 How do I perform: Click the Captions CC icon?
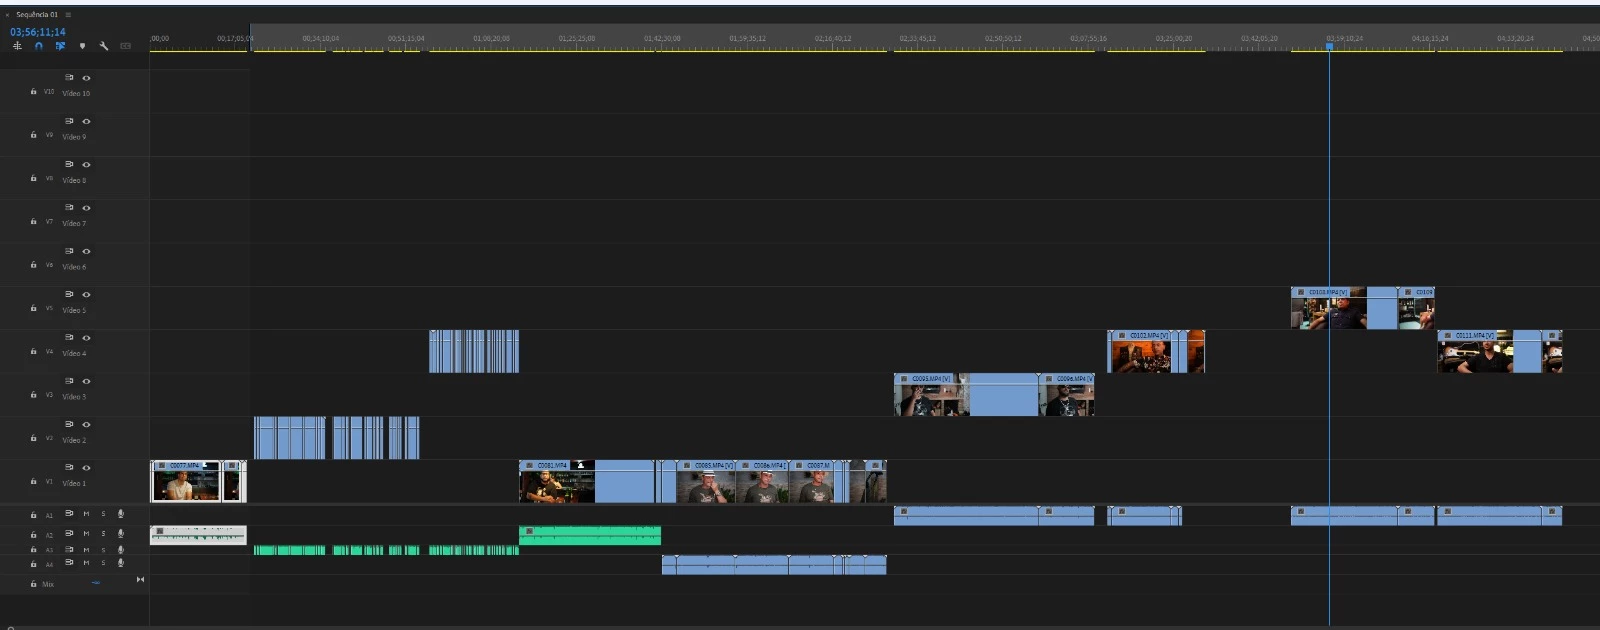[x=125, y=46]
